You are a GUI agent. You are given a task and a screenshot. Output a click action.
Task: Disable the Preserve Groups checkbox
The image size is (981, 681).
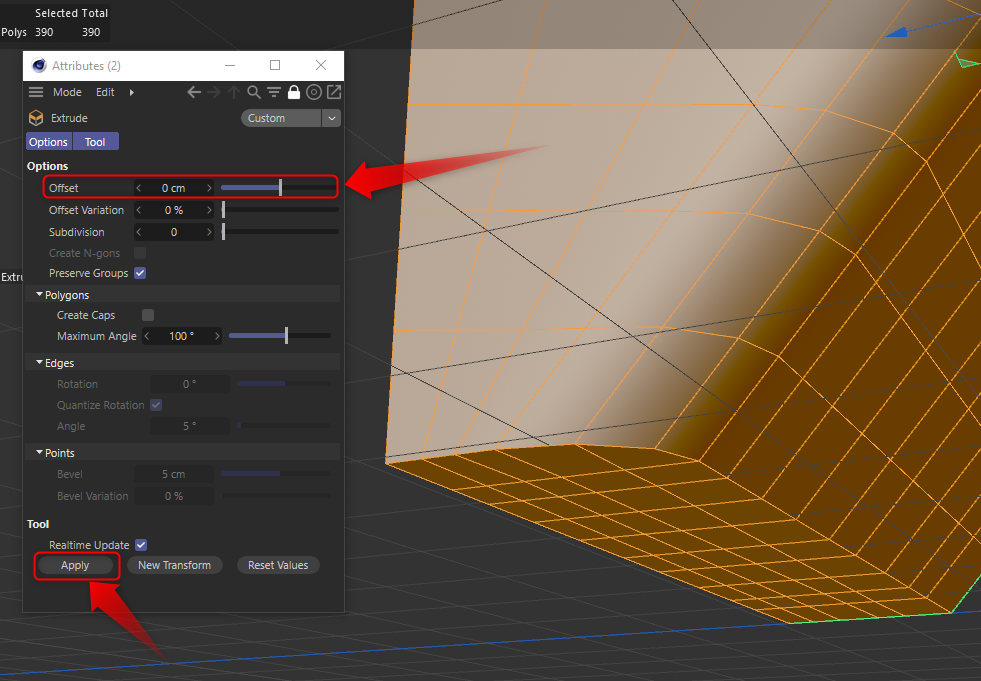coord(140,273)
